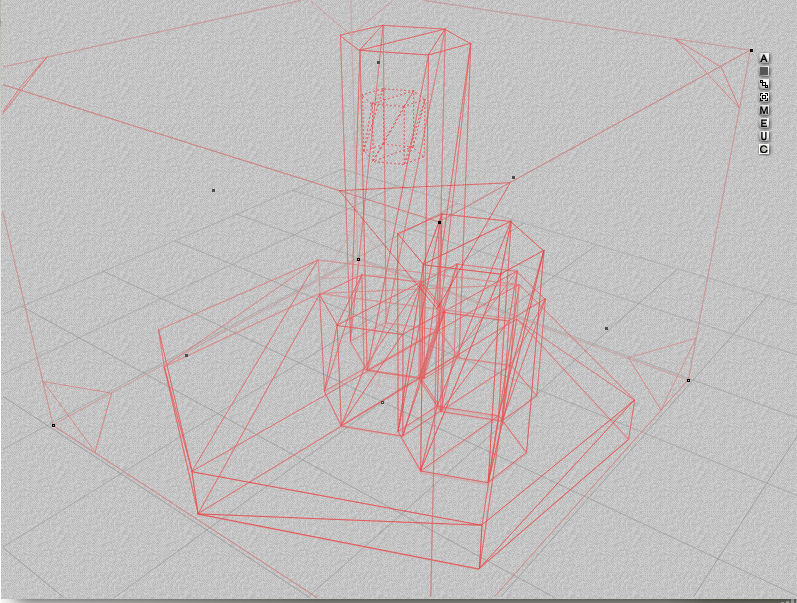Click the target tracking icon
The width and height of the screenshot is (797, 603).
click(763, 97)
